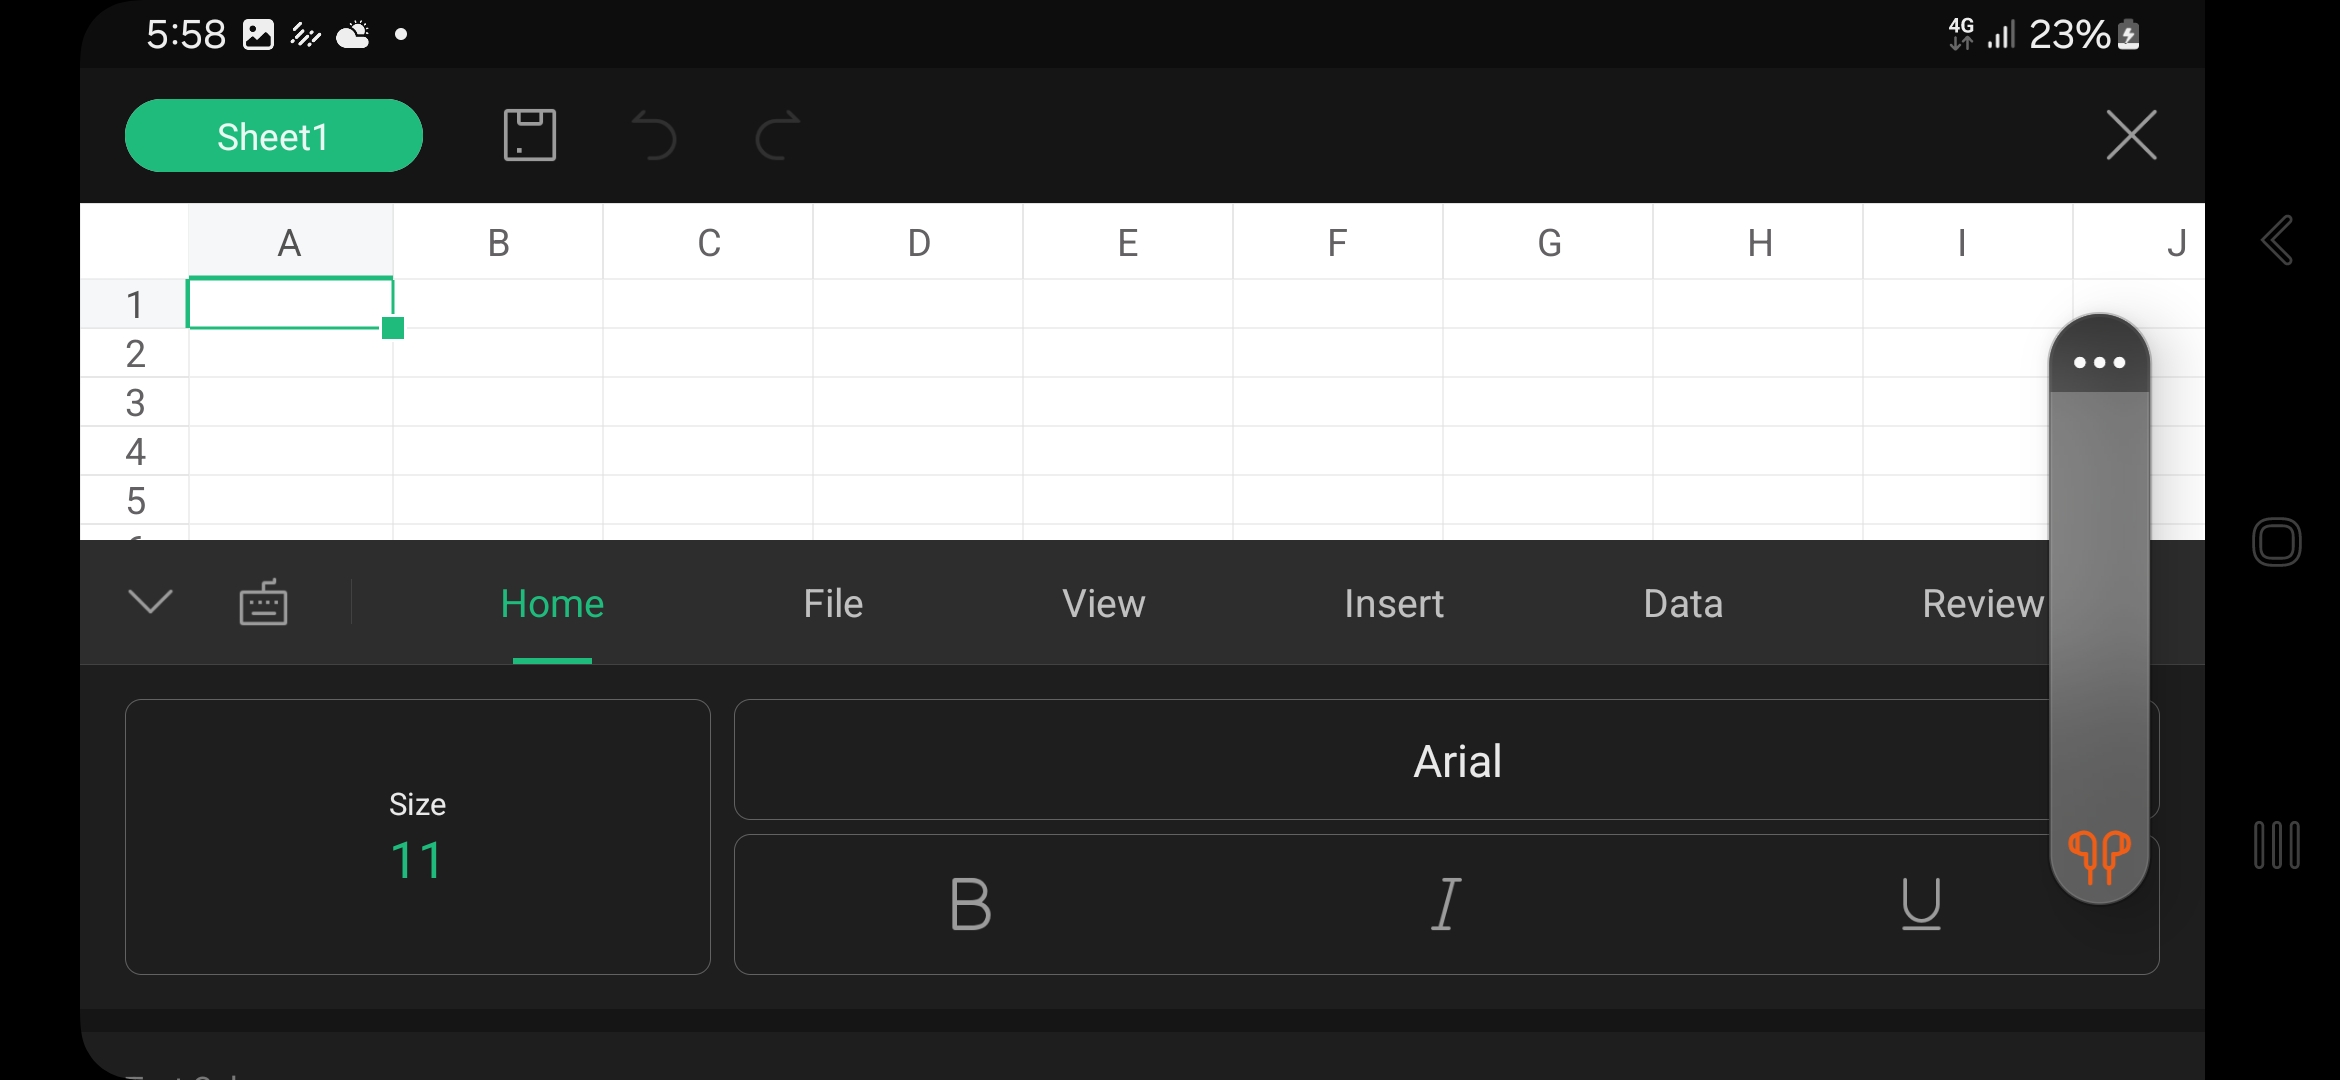2340x1080 pixels.
Task: Toggle bold formatting
Action: click(x=970, y=904)
